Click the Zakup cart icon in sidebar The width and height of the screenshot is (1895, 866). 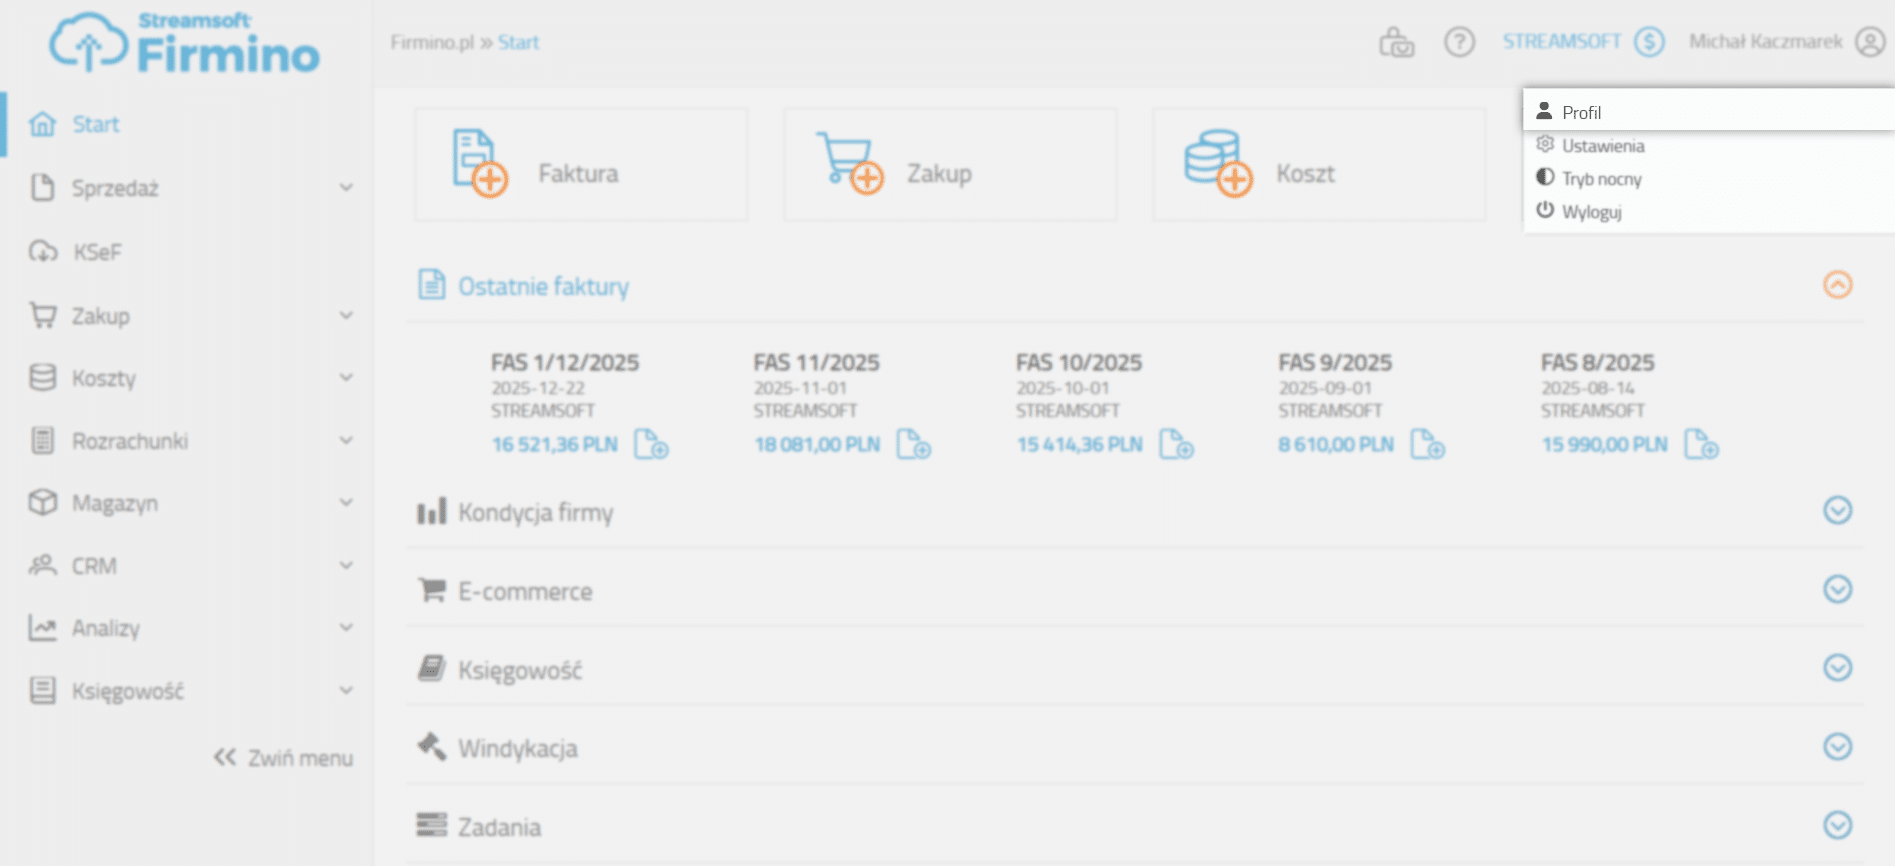[x=42, y=315]
